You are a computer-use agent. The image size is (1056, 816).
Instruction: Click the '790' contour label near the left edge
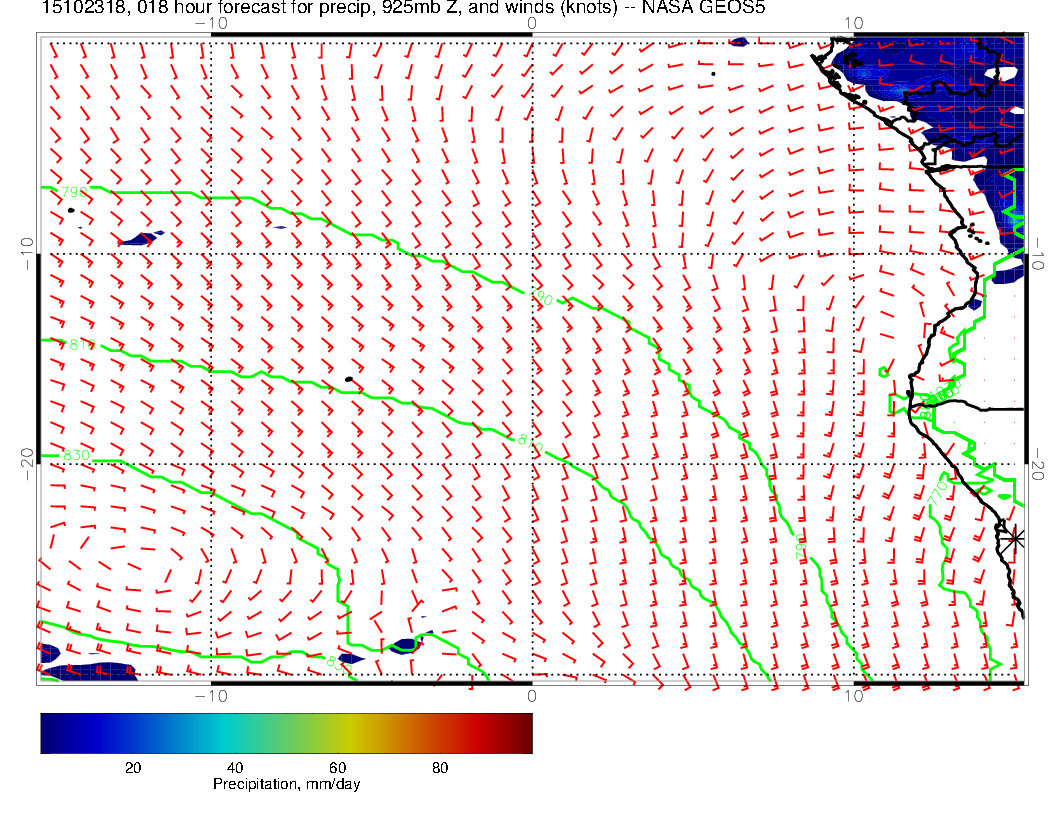pyautogui.click(x=74, y=193)
